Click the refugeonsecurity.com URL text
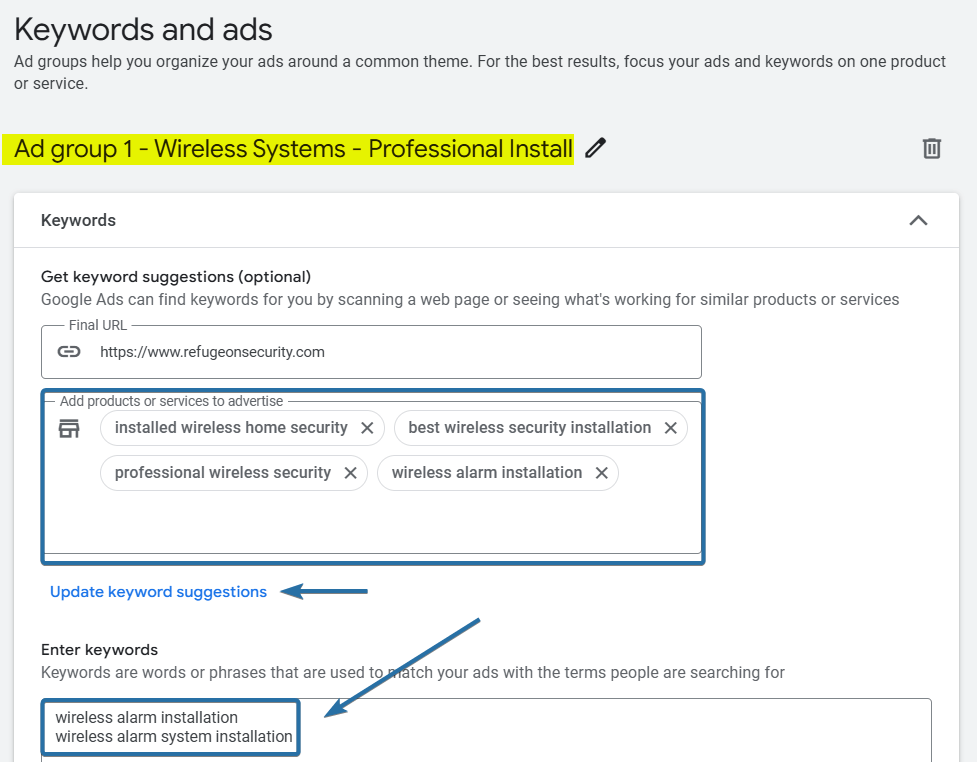 [211, 351]
